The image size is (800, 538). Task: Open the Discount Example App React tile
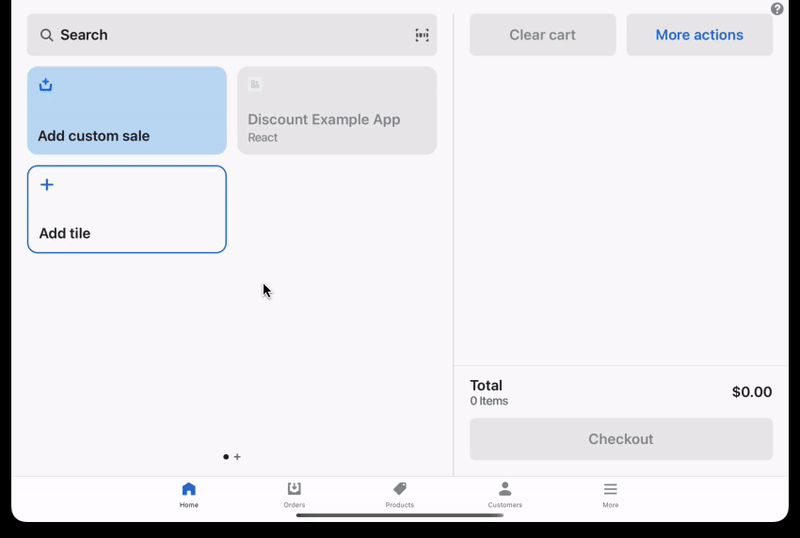click(x=337, y=111)
